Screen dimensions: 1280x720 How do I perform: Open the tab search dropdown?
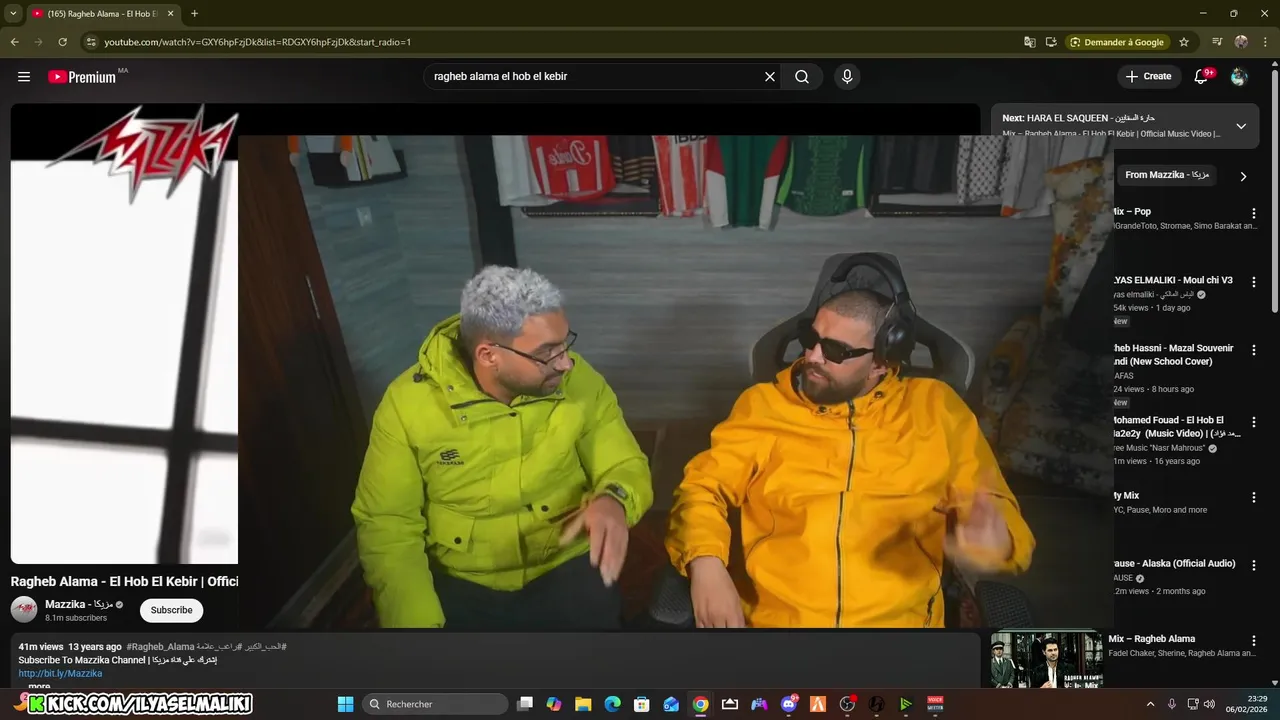pyautogui.click(x=13, y=14)
